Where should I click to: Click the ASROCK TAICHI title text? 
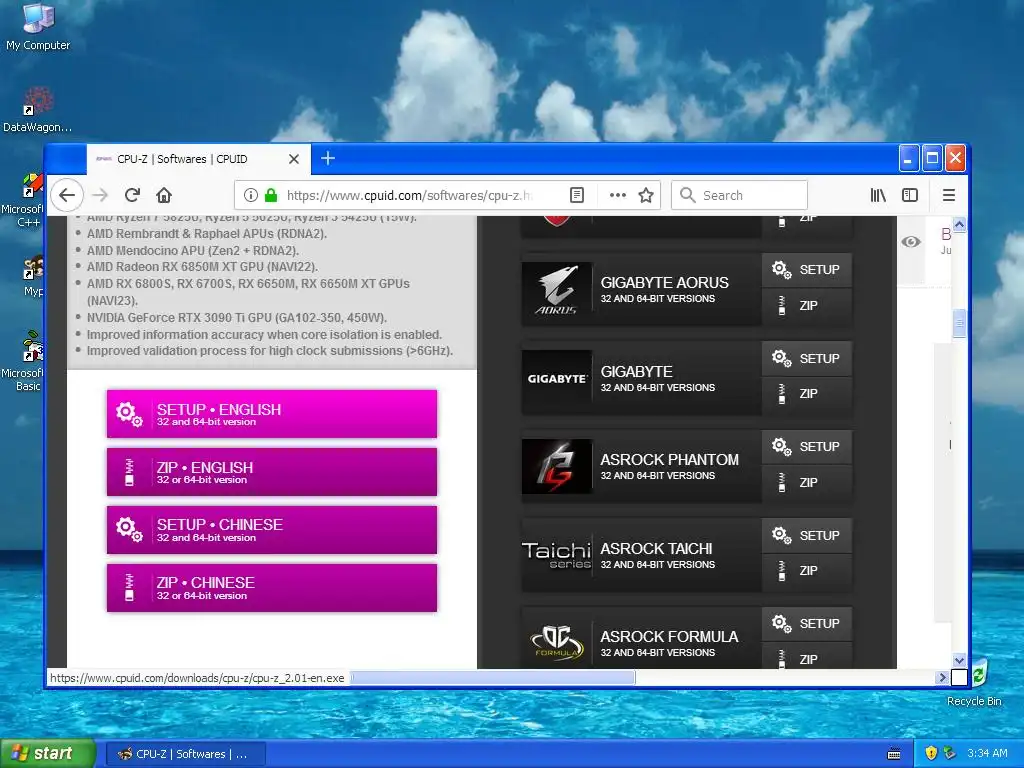point(656,549)
